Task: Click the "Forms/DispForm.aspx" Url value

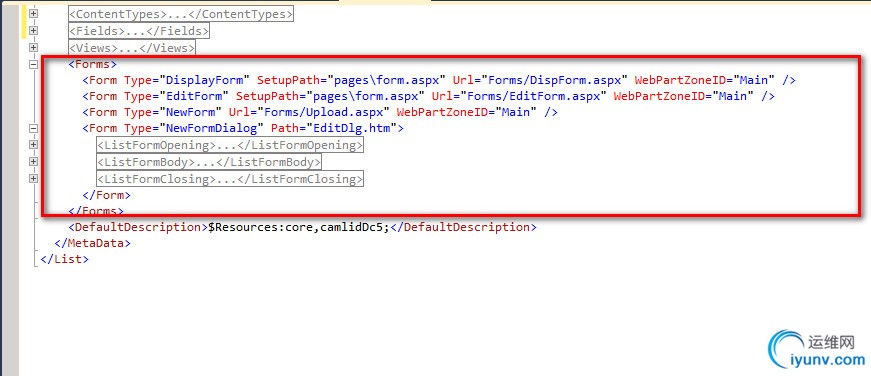Action: (x=554, y=80)
